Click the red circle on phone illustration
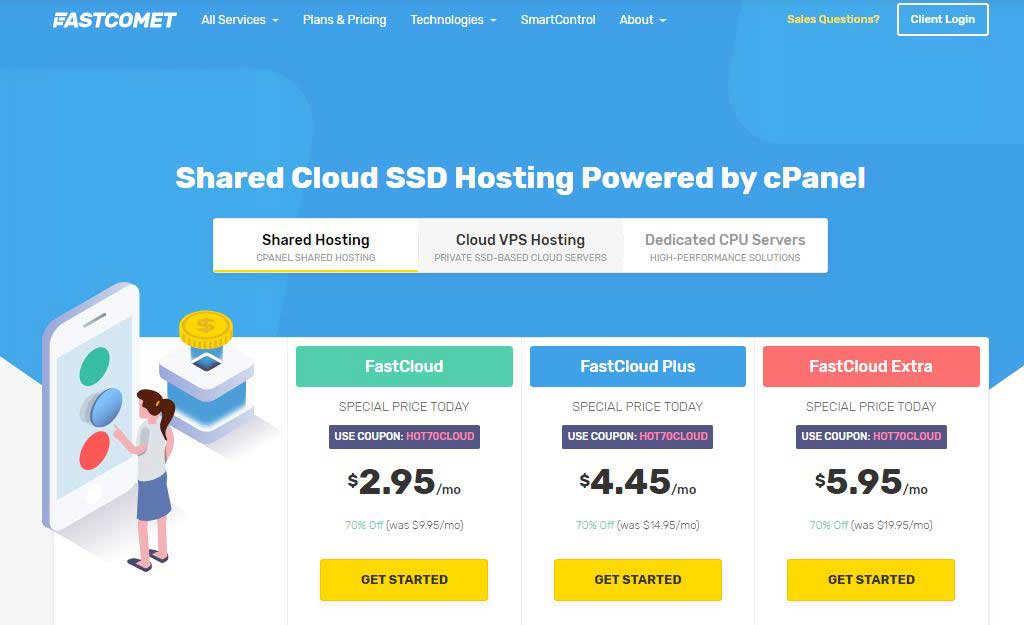Image resolution: width=1024 pixels, height=625 pixels. pos(95,451)
